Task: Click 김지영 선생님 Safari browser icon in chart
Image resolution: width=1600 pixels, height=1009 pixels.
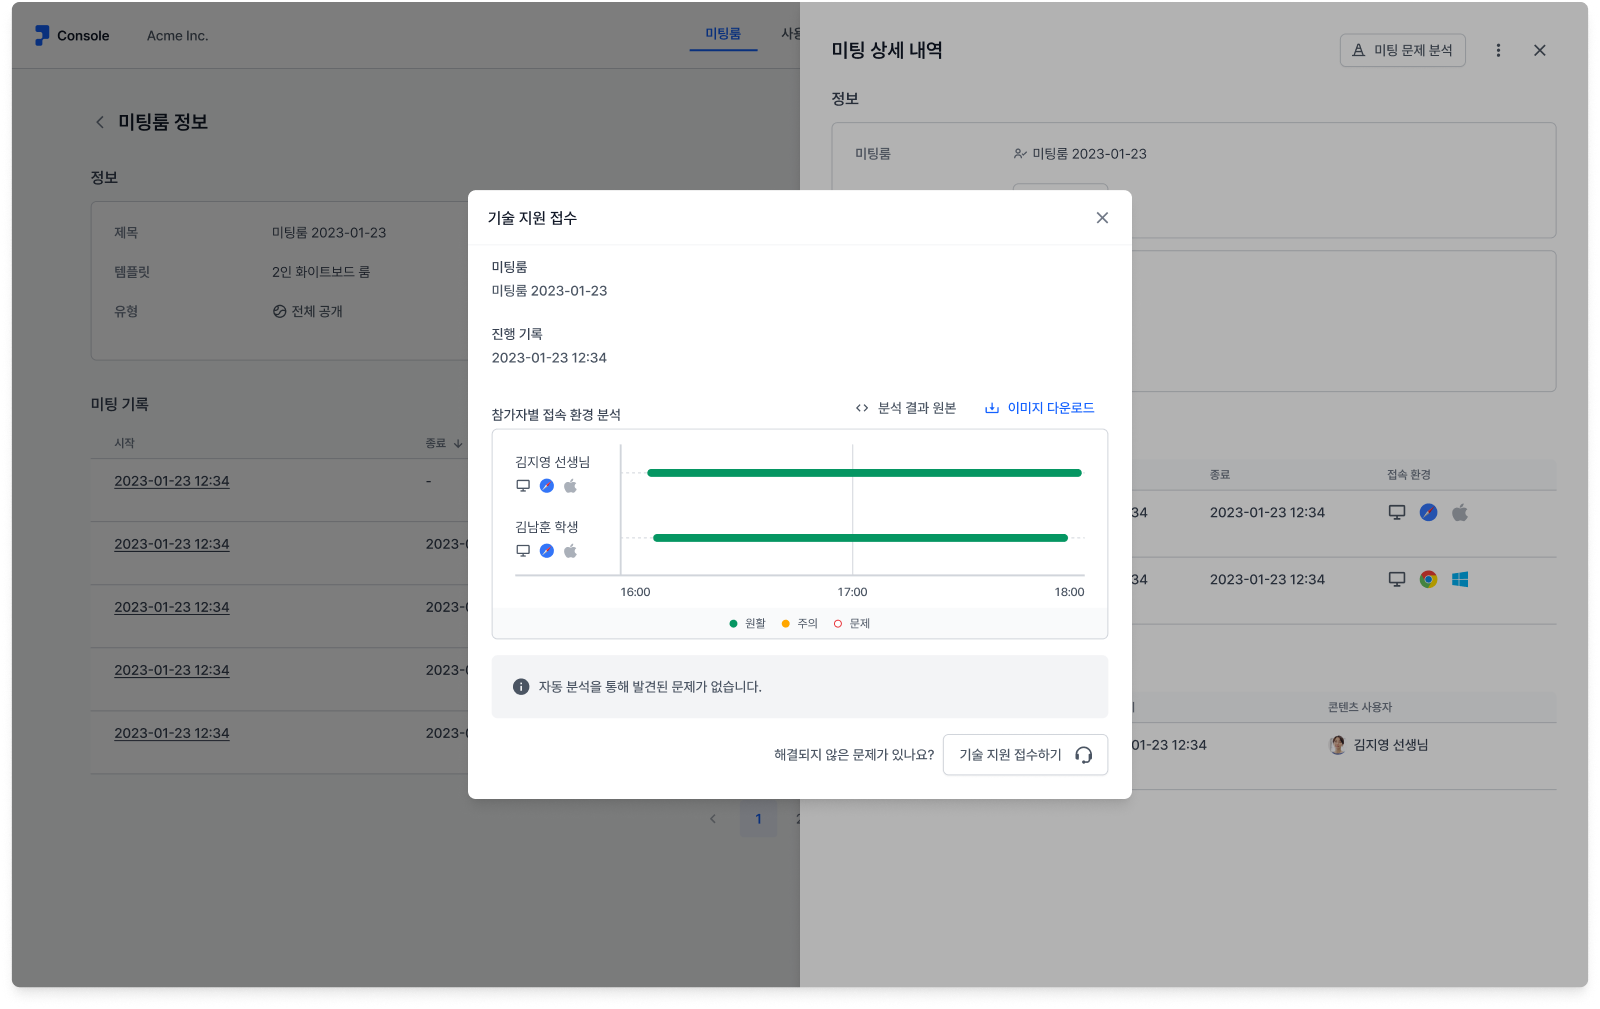Action: [x=547, y=486]
